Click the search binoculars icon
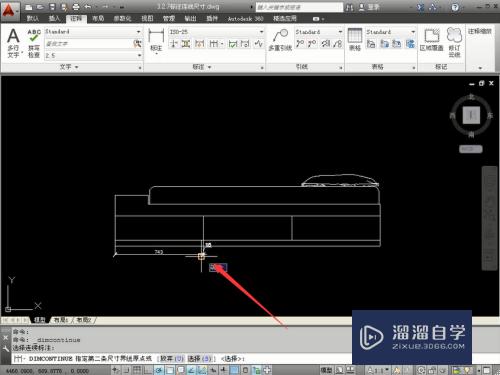 (x=349, y=7)
